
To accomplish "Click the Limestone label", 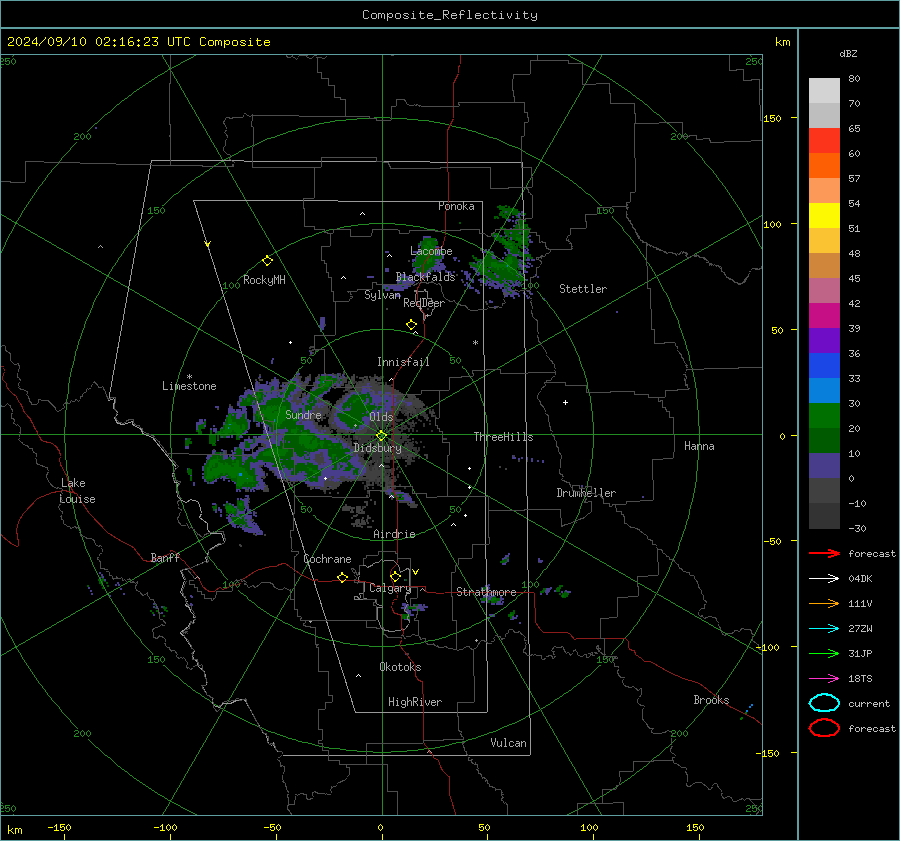I will (189, 386).
